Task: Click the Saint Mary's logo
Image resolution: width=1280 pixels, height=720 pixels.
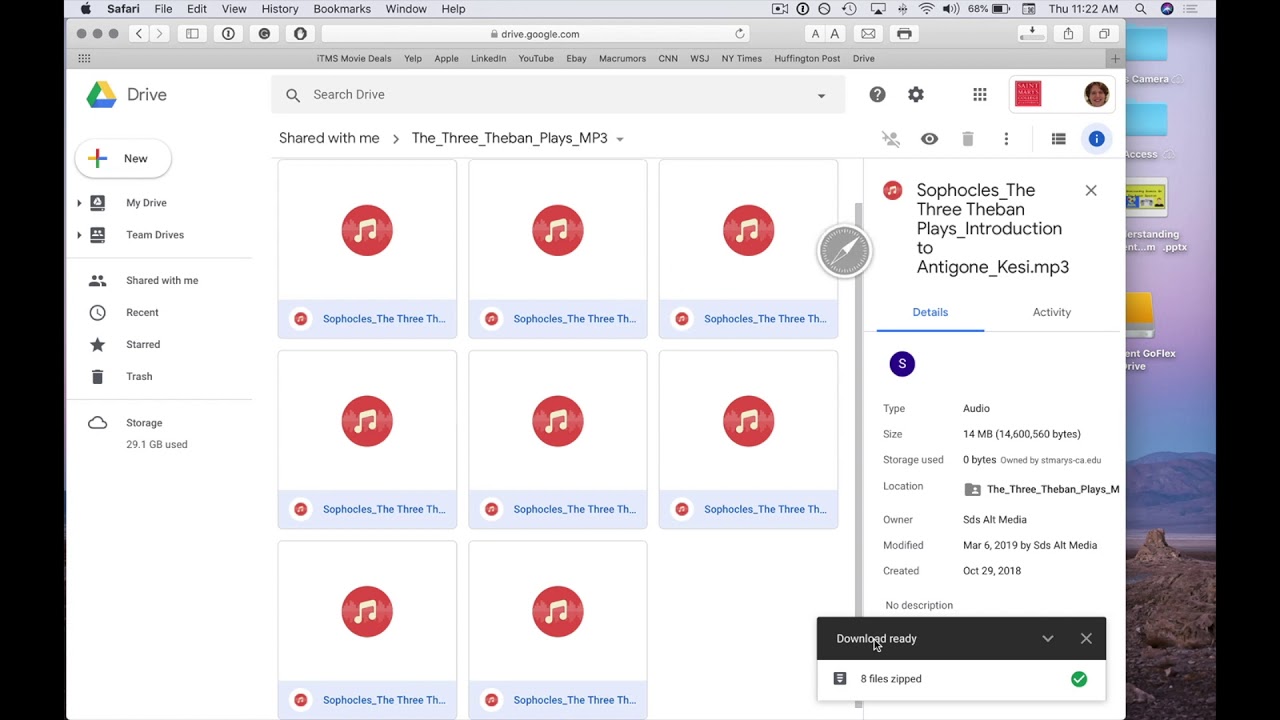Action: tap(1028, 94)
